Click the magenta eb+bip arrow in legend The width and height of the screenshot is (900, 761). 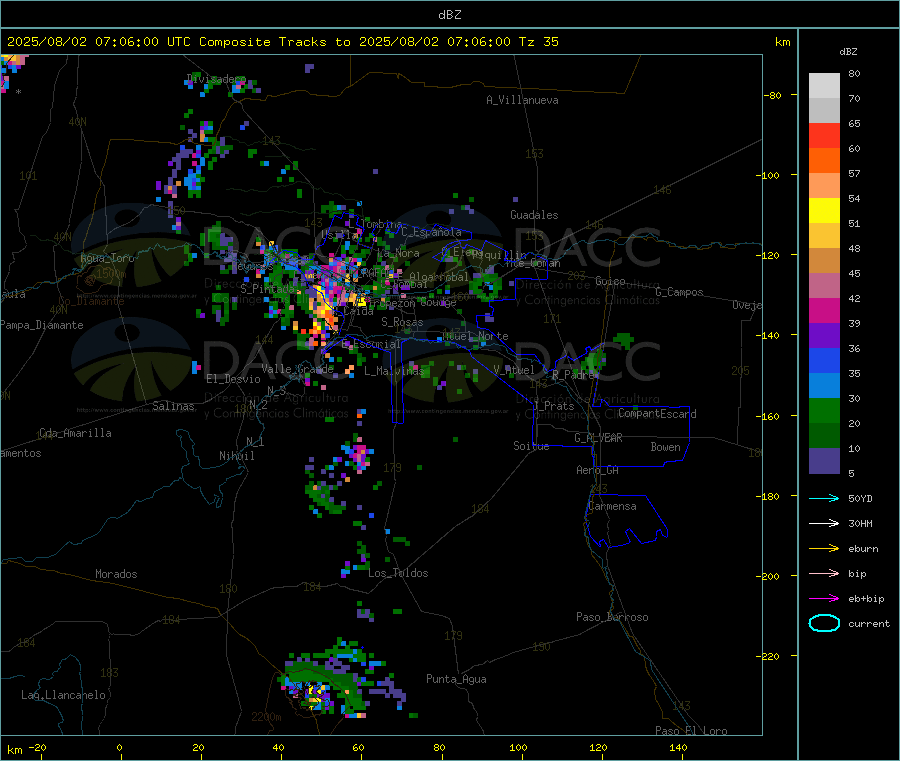click(824, 599)
